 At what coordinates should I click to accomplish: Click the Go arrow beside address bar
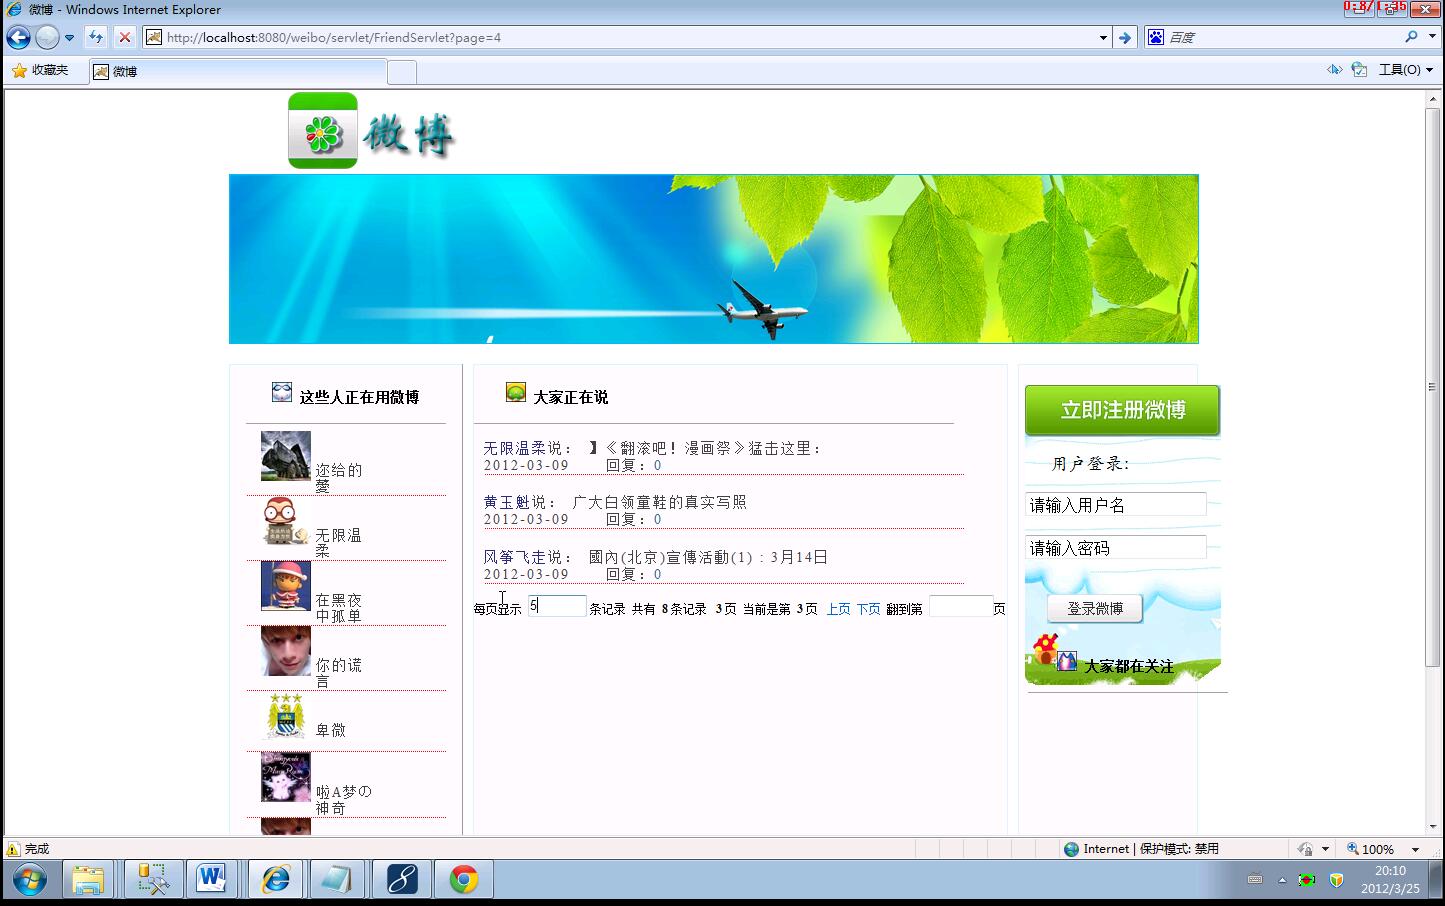(x=1125, y=37)
